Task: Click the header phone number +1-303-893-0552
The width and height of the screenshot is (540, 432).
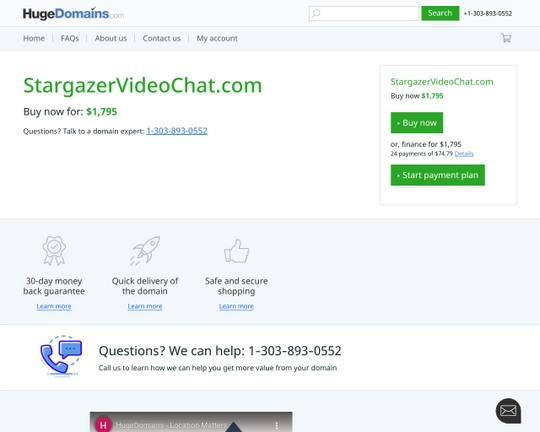Action: tap(488, 13)
